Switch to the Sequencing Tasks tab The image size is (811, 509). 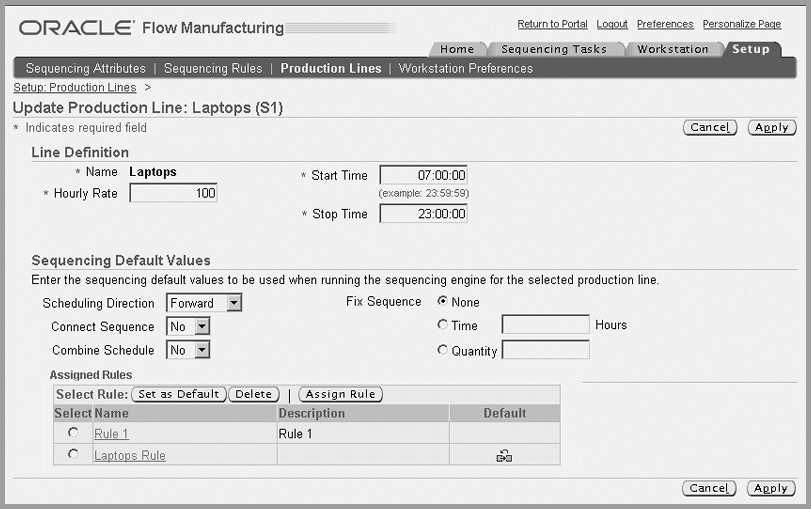pyautogui.click(x=554, y=49)
